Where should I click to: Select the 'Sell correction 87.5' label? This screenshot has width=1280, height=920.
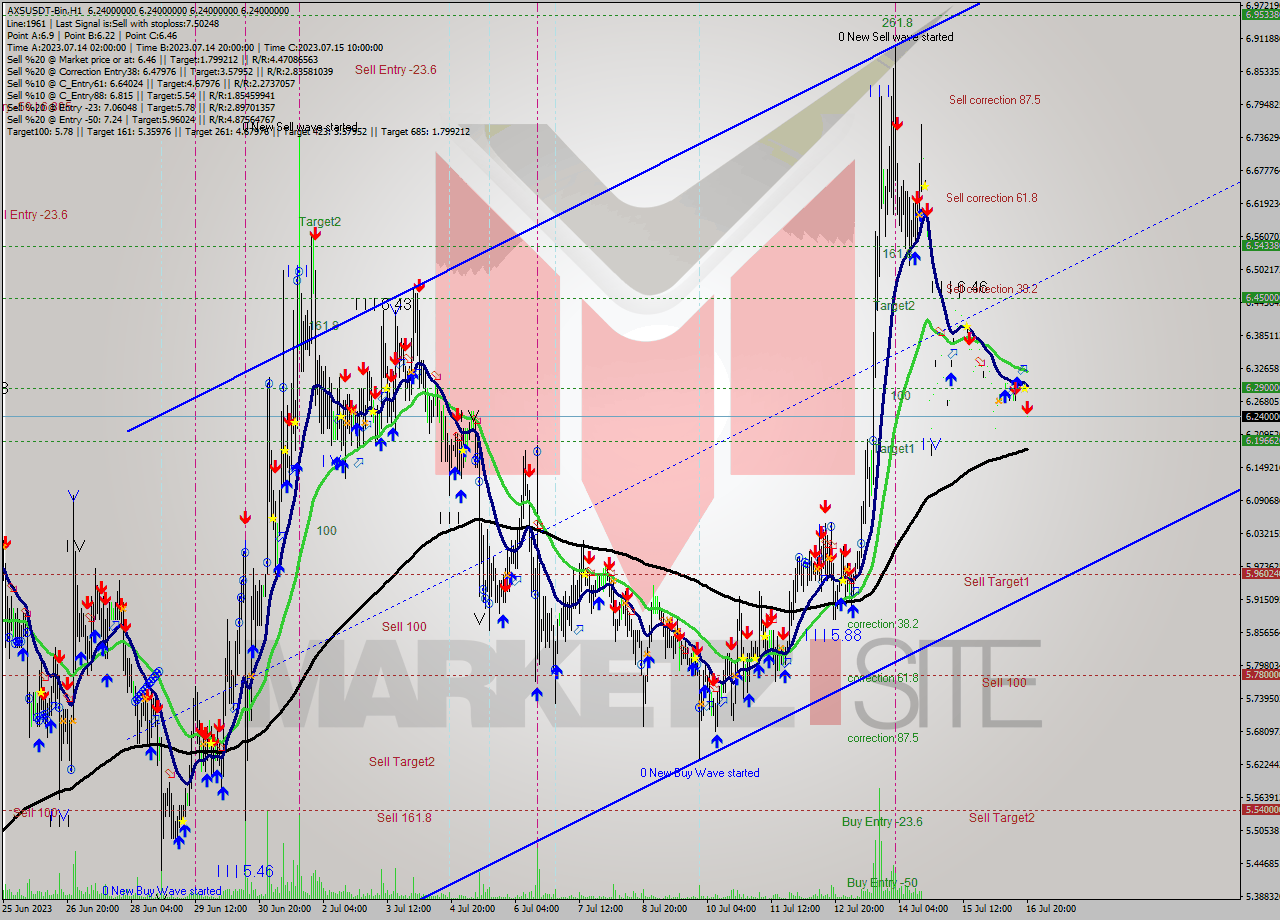point(994,100)
